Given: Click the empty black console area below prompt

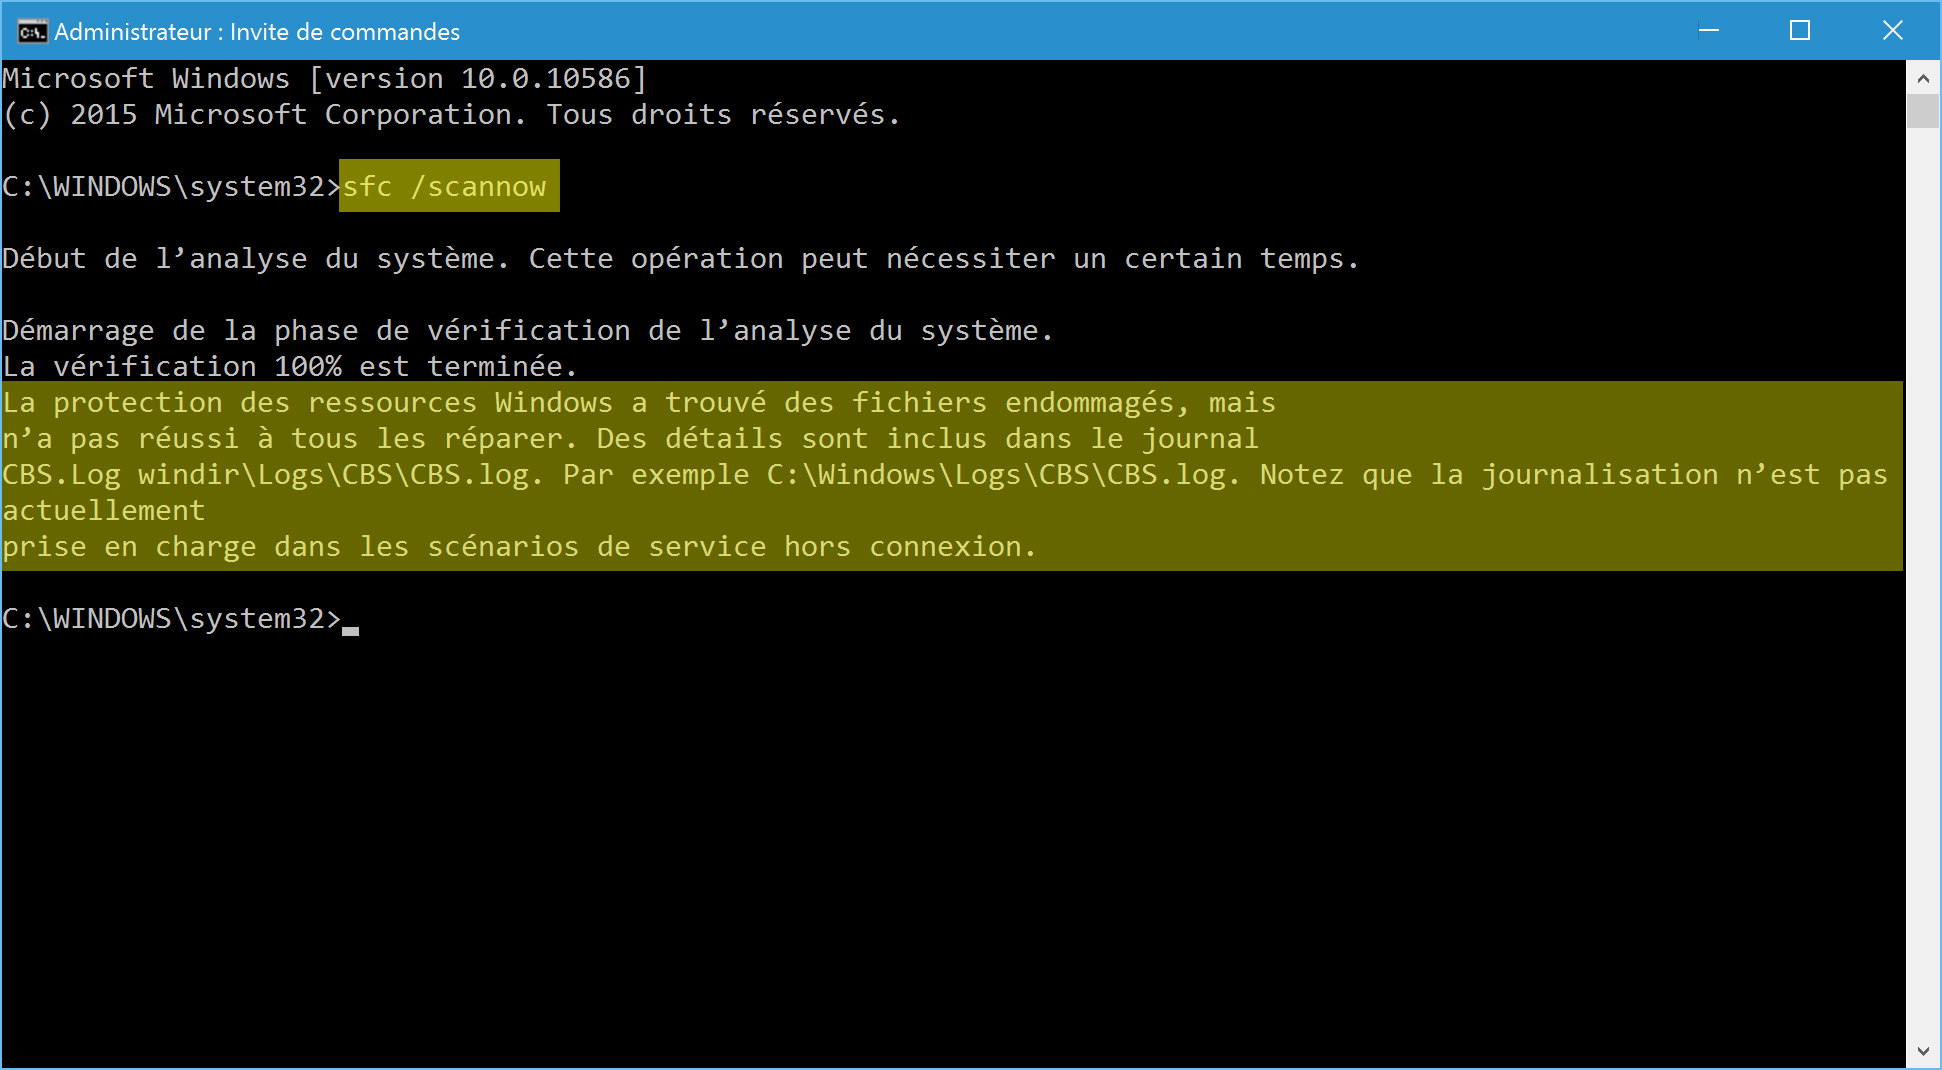Looking at the screenshot, I should pos(950,850).
